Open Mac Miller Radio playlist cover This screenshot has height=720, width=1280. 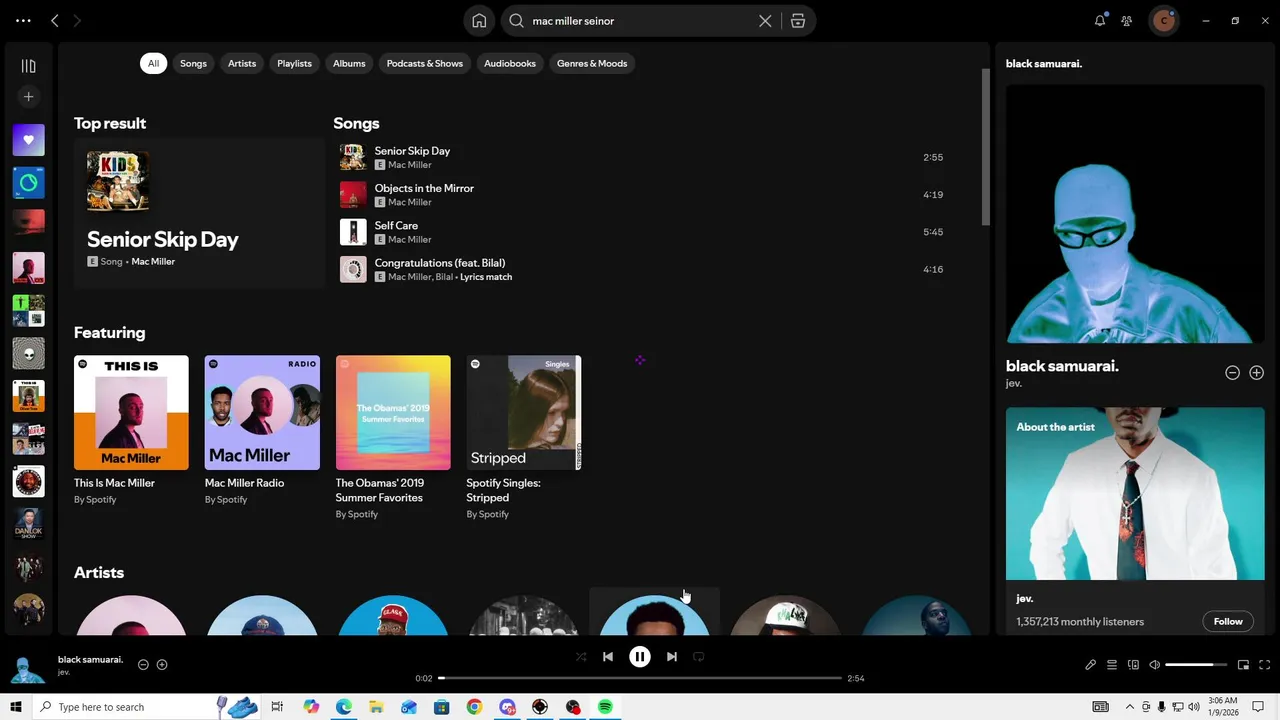point(262,413)
